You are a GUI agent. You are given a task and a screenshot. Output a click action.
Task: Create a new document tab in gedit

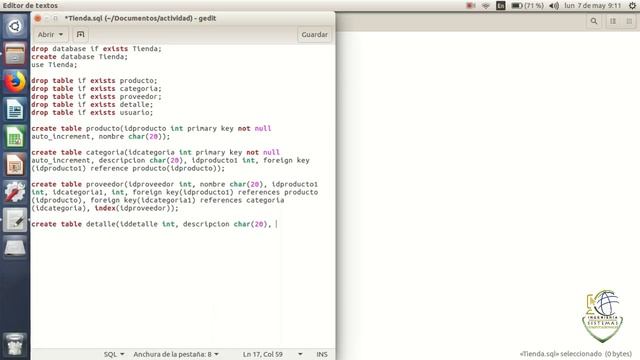pos(80,35)
